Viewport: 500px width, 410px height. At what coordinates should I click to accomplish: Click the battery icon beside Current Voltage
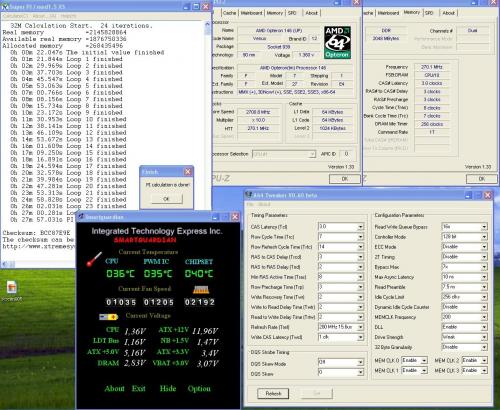[x=109, y=317]
